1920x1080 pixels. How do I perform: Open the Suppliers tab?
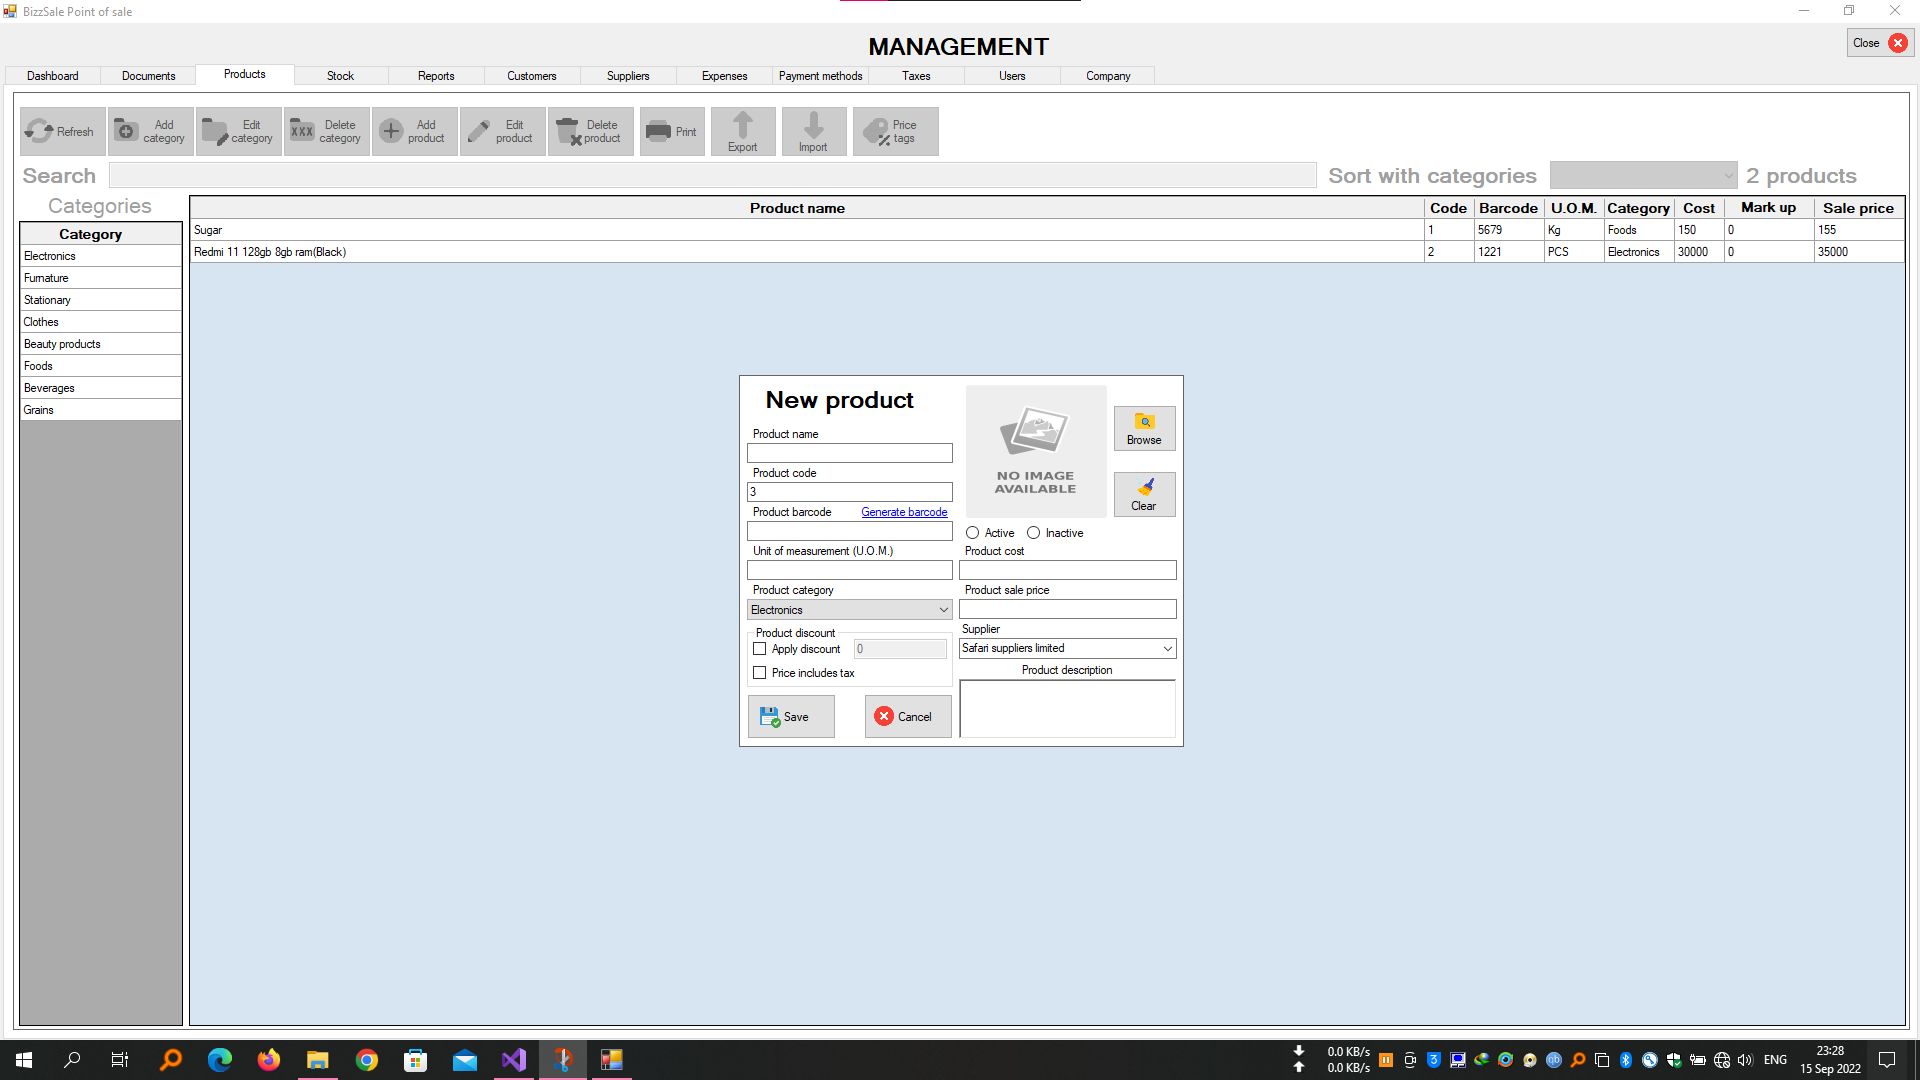(x=627, y=76)
